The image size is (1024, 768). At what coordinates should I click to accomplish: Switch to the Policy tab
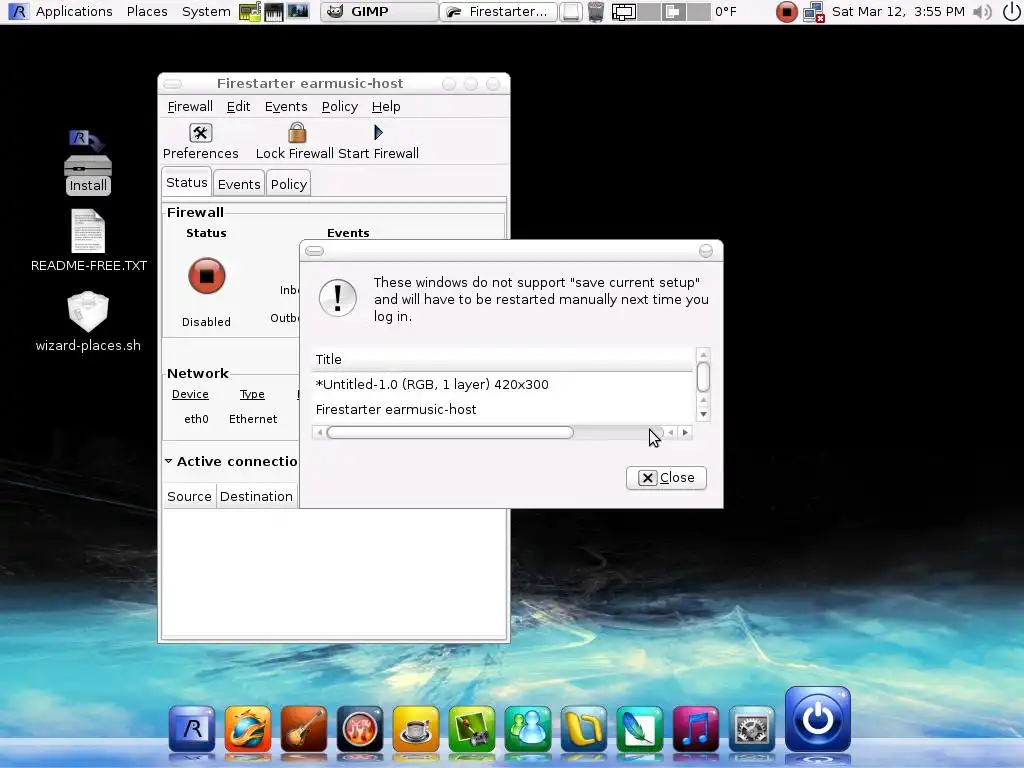[289, 184]
